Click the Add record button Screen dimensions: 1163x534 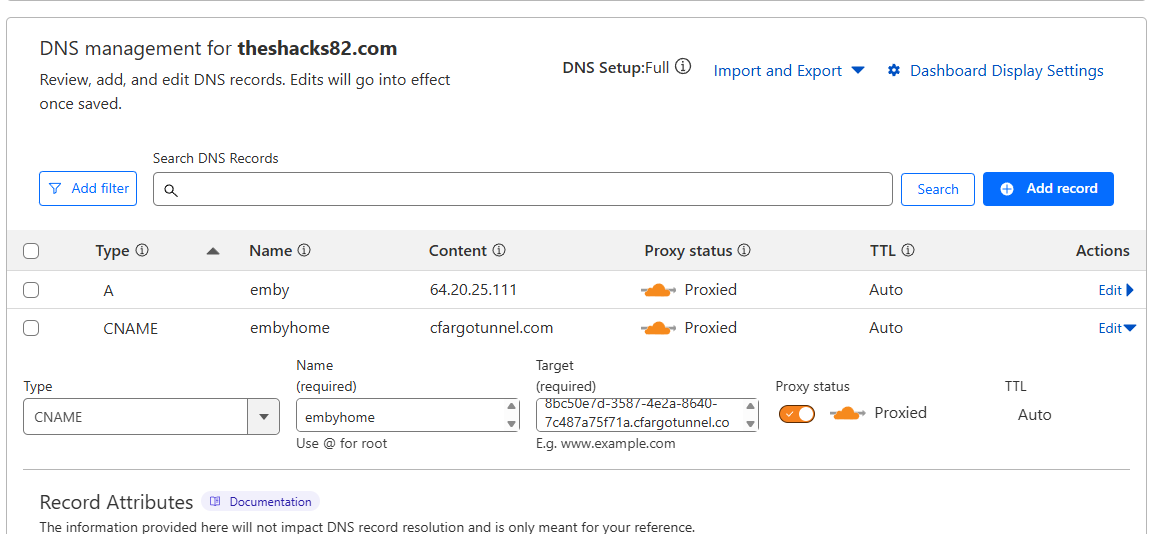coord(1048,189)
